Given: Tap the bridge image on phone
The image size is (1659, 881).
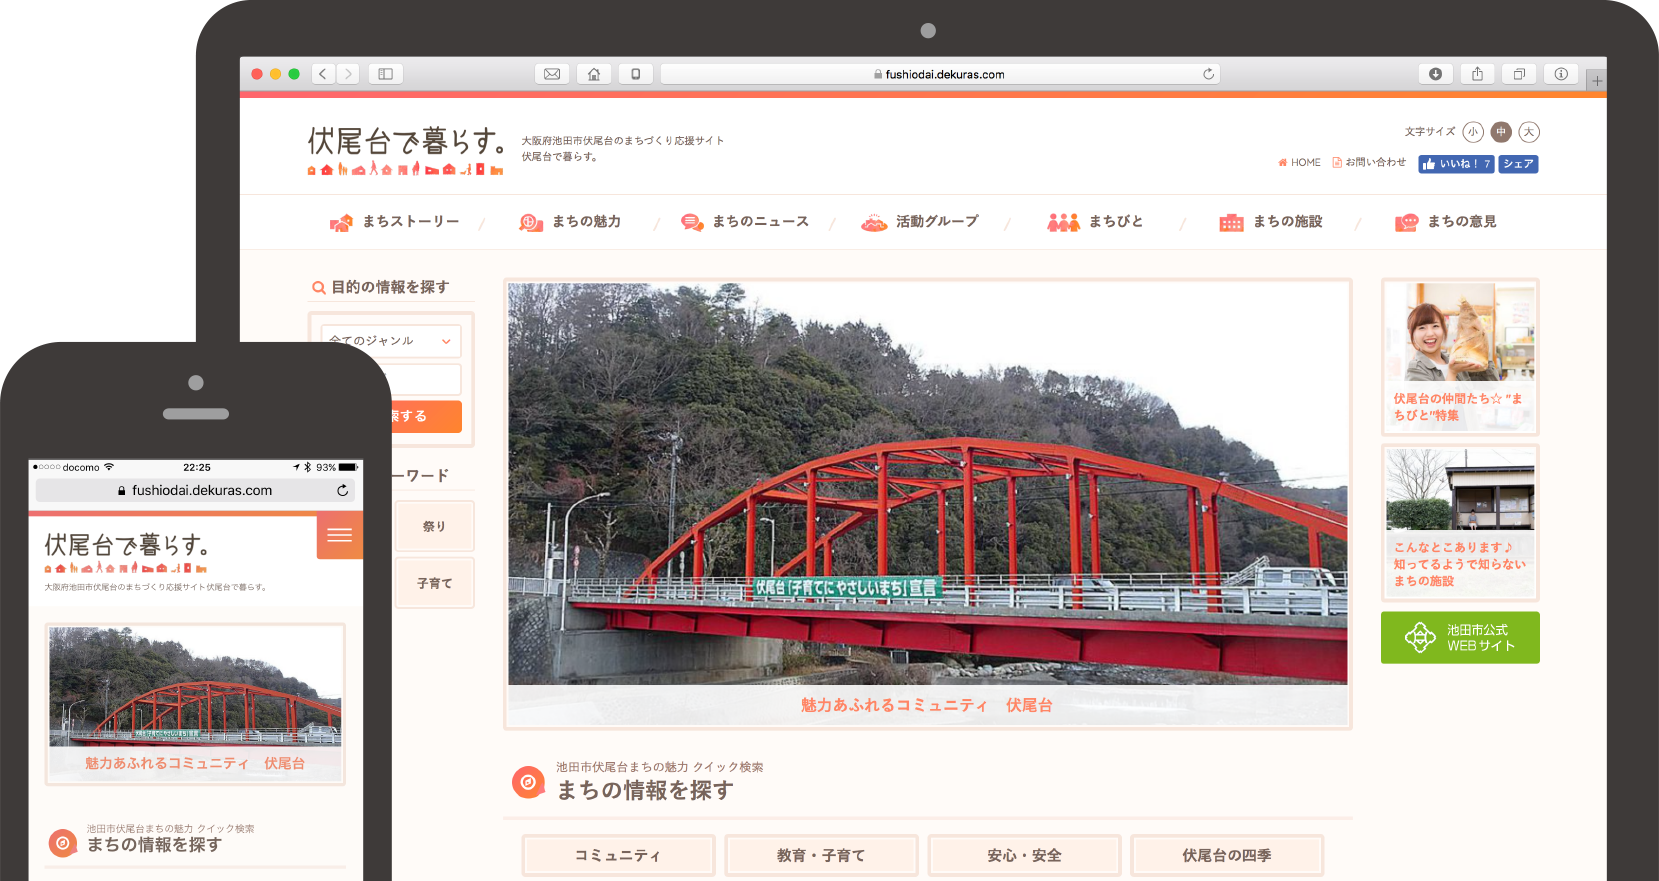Looking at the screenshot, I should pos(195,687).
